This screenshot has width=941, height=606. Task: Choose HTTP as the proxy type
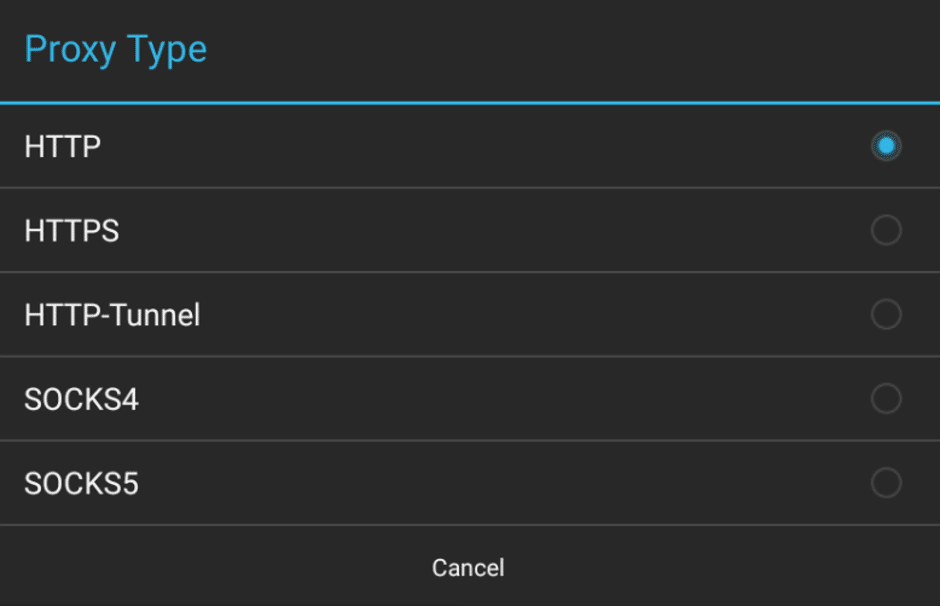[470, 146]
